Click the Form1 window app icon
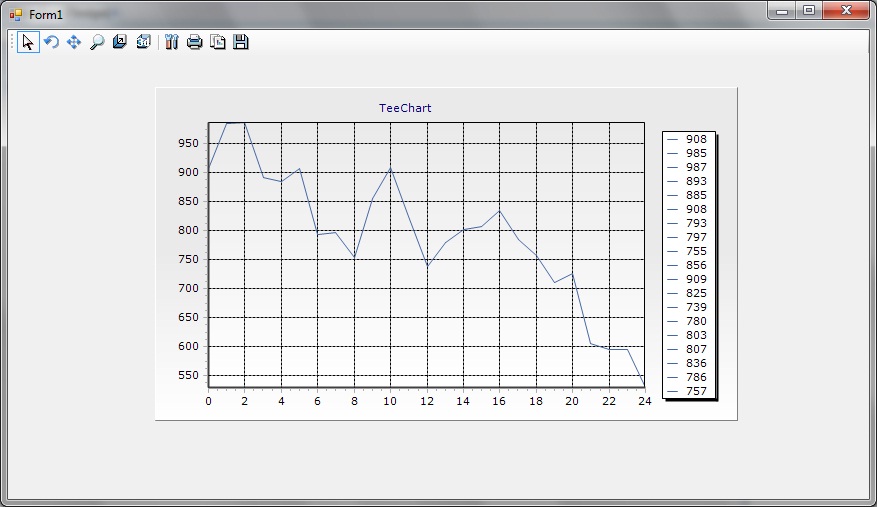 (16, 15)
